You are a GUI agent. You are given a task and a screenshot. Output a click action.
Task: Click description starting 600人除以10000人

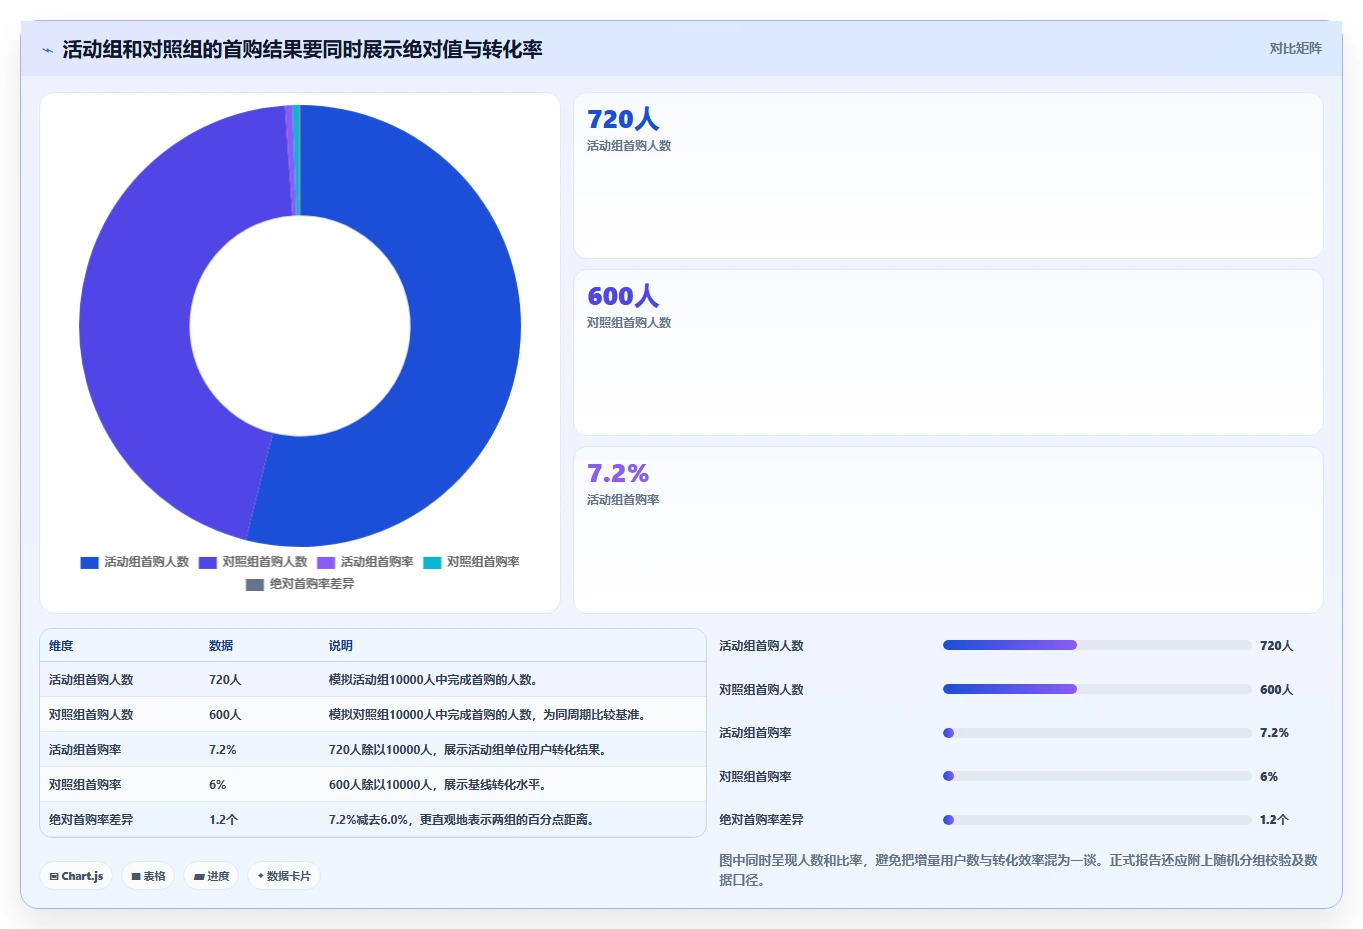coord(437,785)
